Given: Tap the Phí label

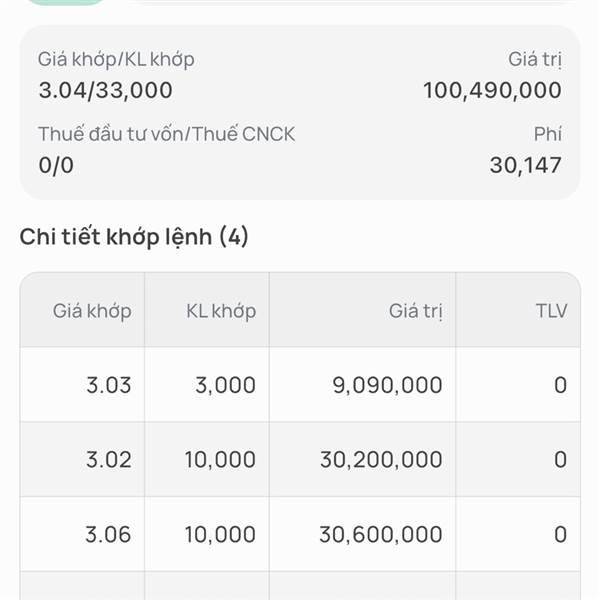Looking at the screenshot, I should tap(547, 134).
